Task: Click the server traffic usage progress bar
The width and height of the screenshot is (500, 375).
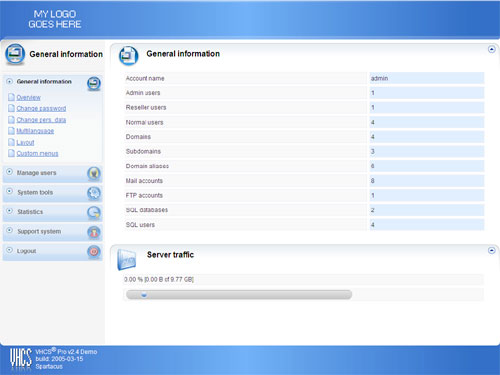Action: (x=239, y=295)
